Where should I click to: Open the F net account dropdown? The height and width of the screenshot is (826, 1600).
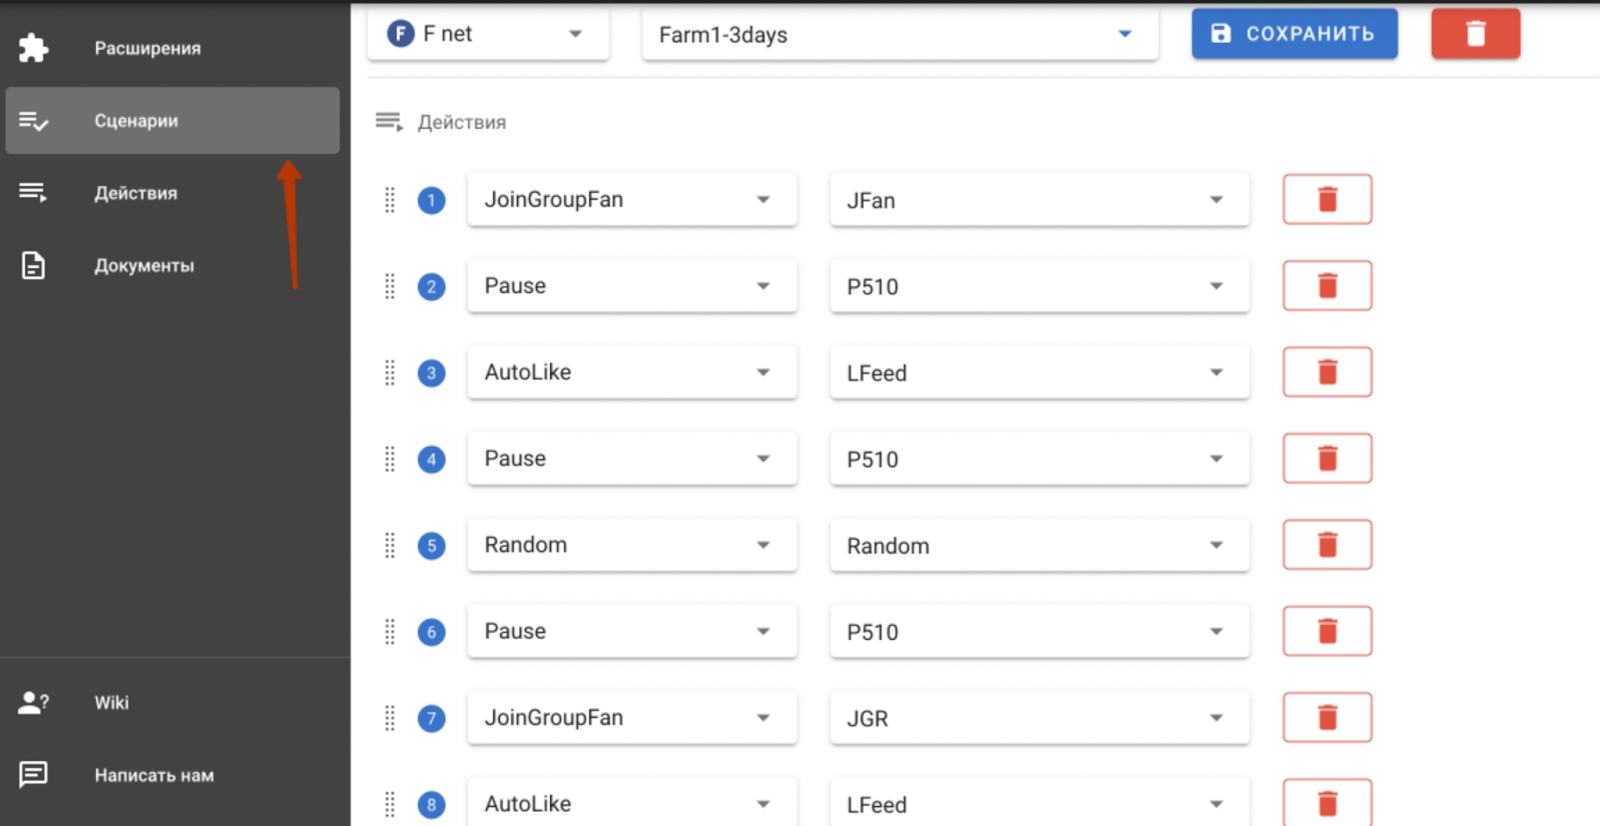488,34
